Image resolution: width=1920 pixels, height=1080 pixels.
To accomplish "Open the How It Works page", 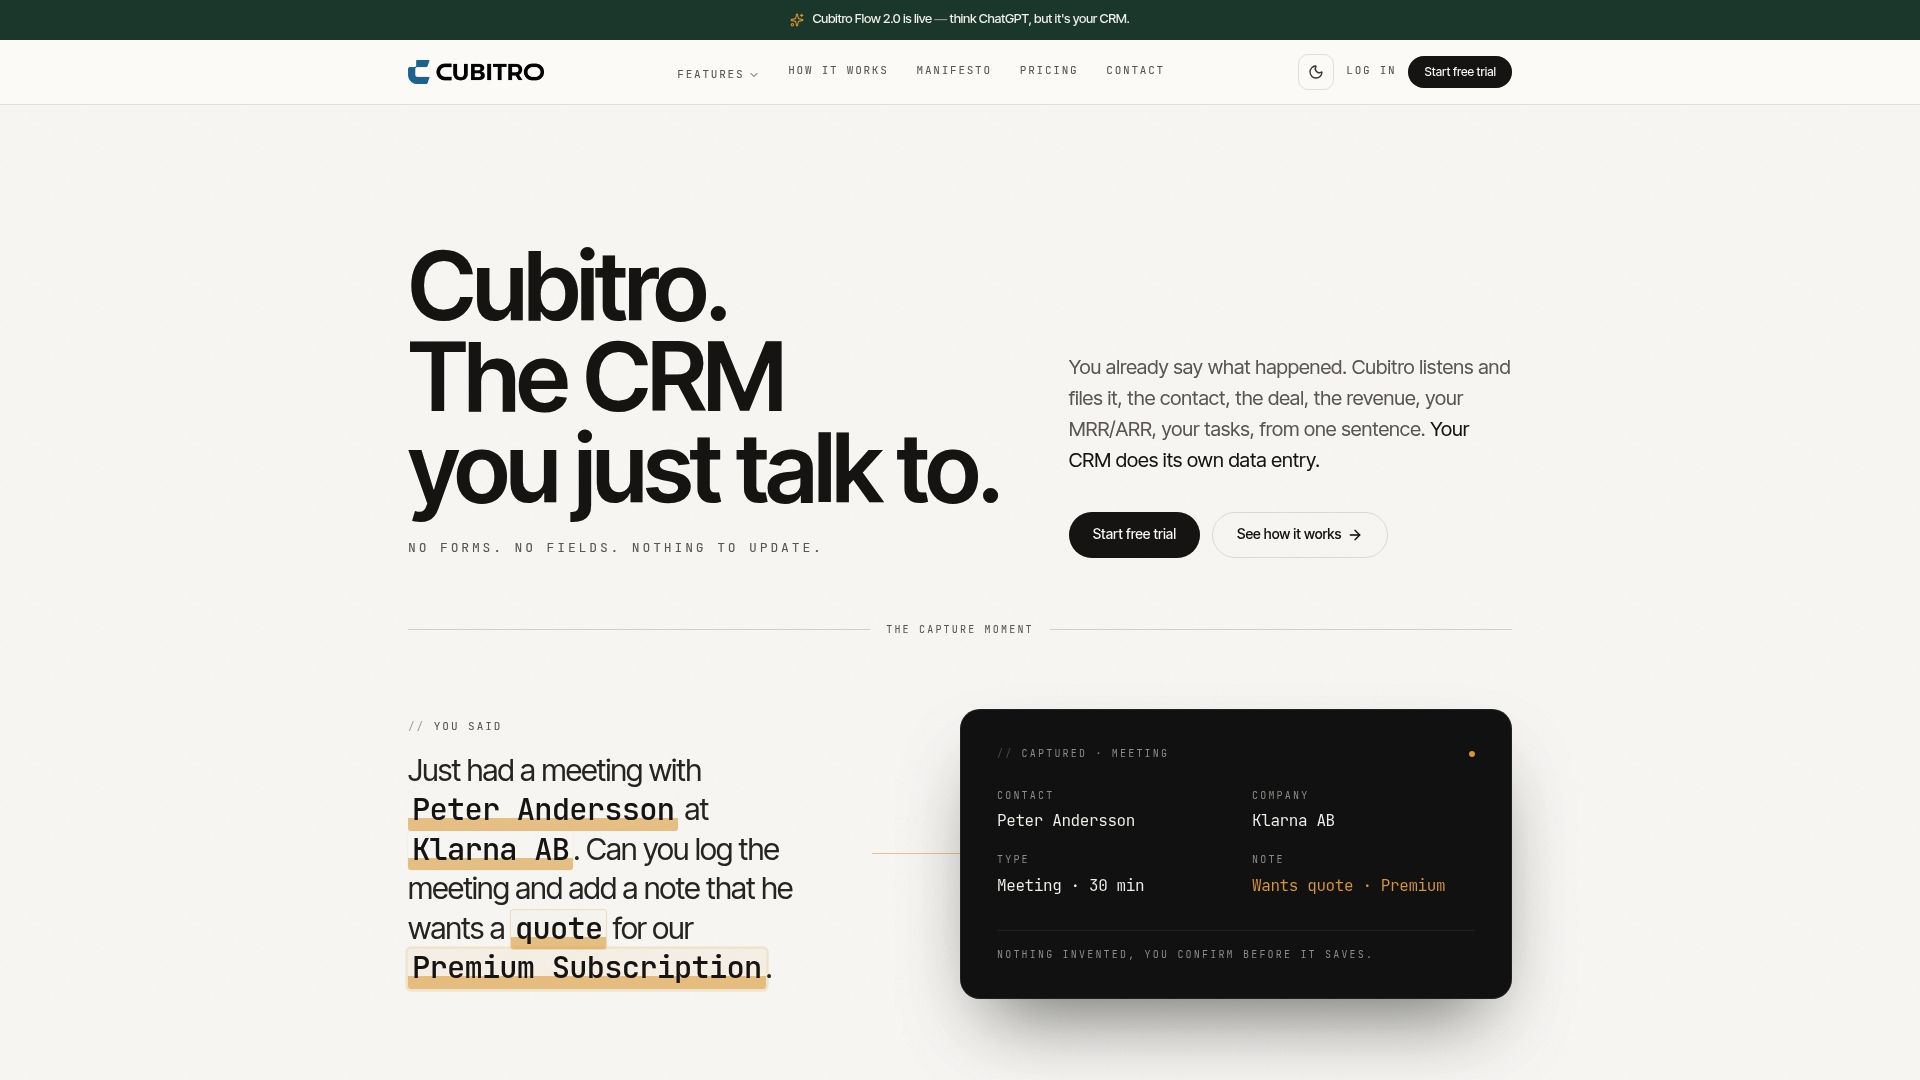I will coord(838,71).
